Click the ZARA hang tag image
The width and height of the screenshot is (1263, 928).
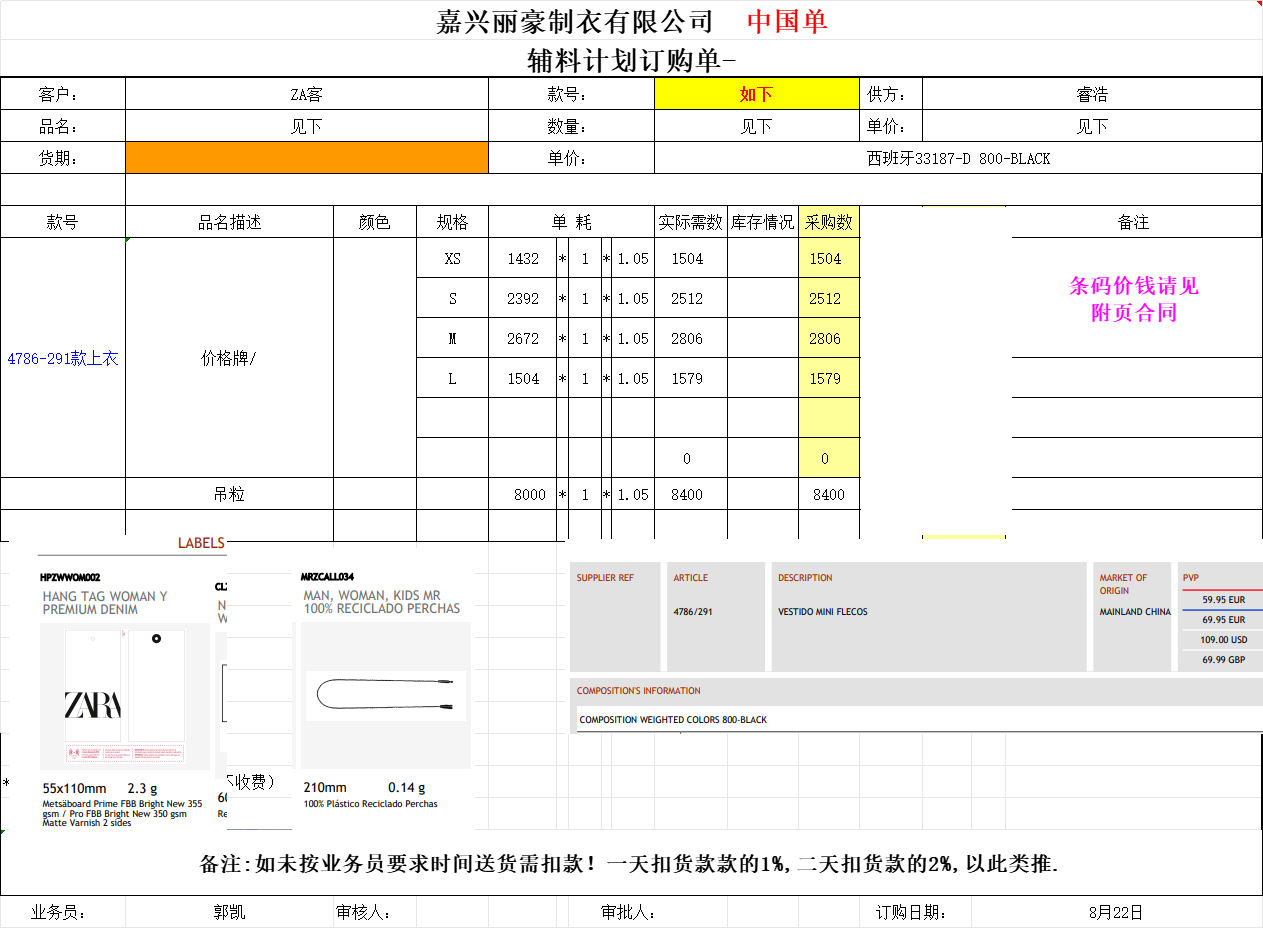[124, 696]
